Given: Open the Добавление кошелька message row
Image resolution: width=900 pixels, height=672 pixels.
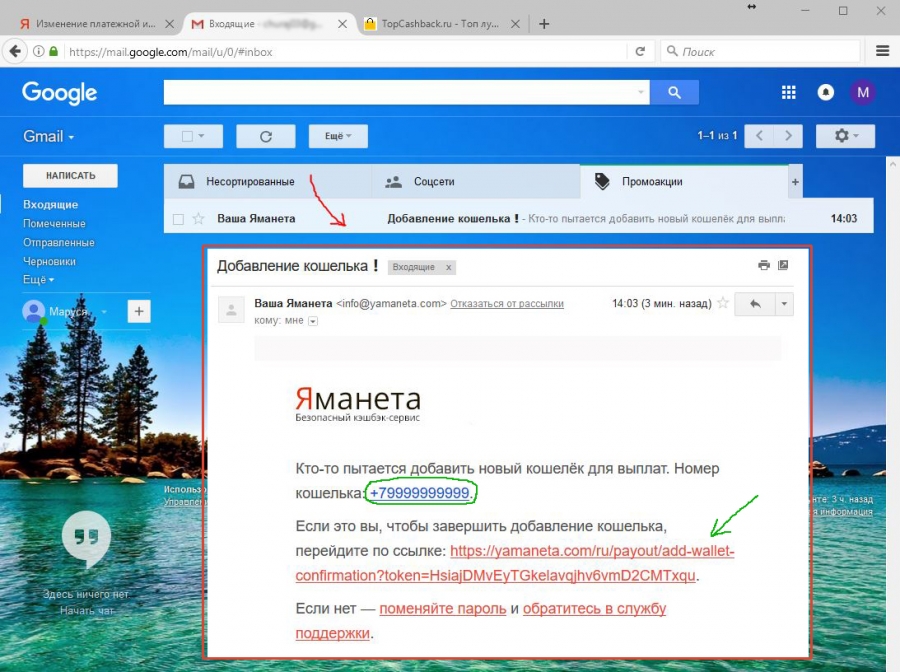Looking at the screenshot, I should [x=519, y=219].
